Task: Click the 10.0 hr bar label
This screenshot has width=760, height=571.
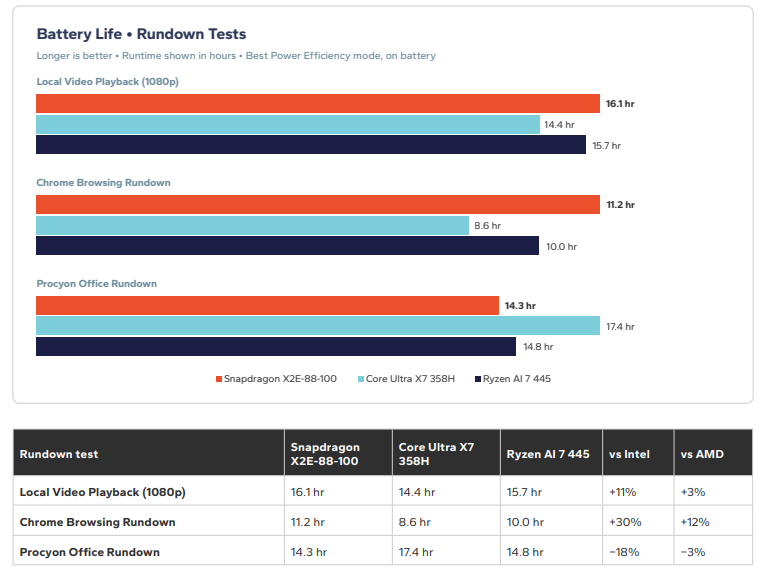Action: pos(561,247)
